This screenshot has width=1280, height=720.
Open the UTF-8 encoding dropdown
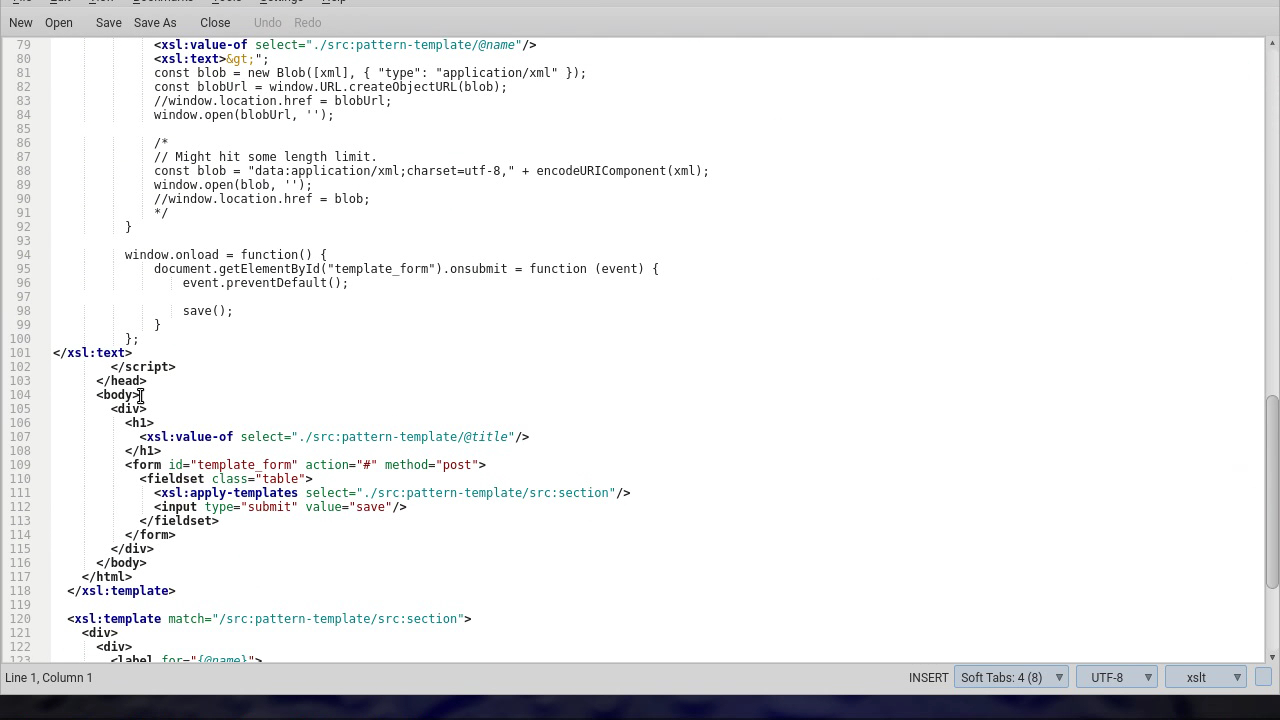(x=1116, y=677)
